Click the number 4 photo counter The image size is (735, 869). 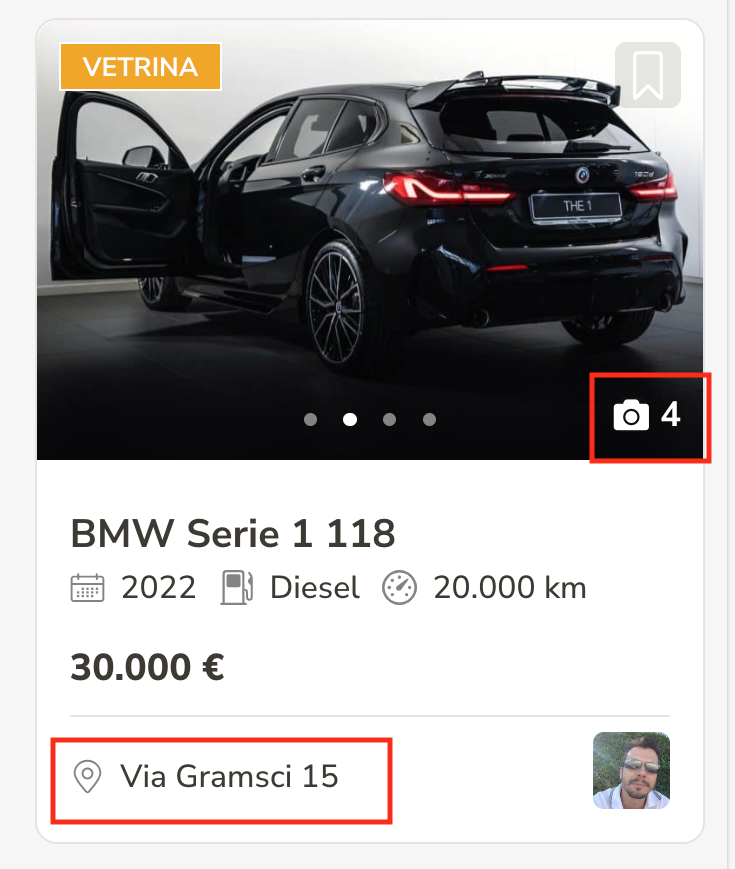(x=671, y=415)
